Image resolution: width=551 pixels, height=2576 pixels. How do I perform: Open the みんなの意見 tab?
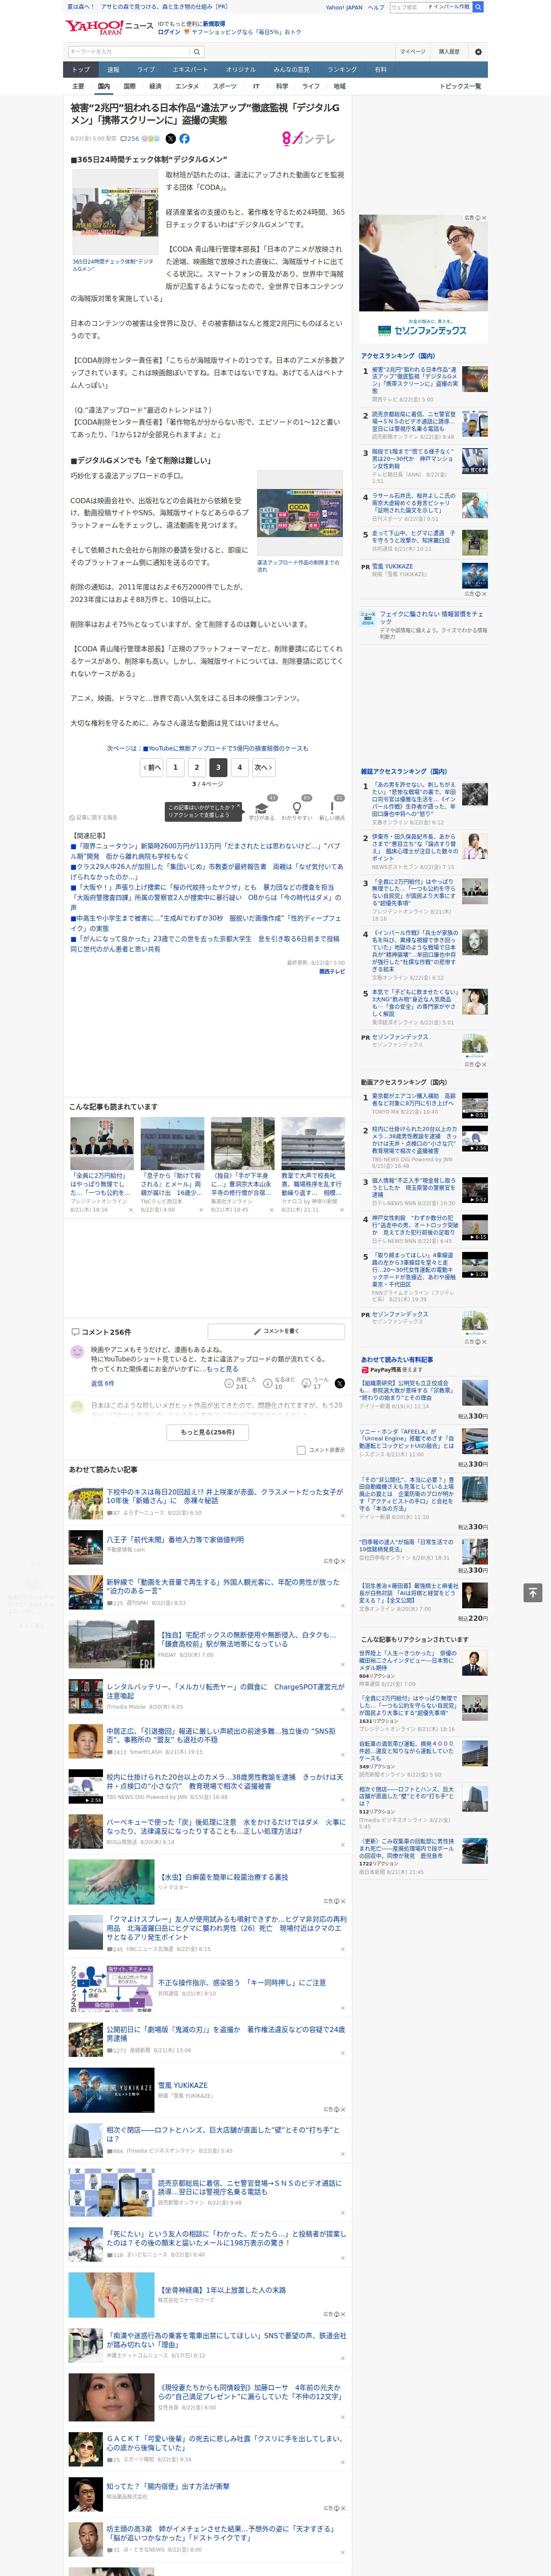point(291,70)
